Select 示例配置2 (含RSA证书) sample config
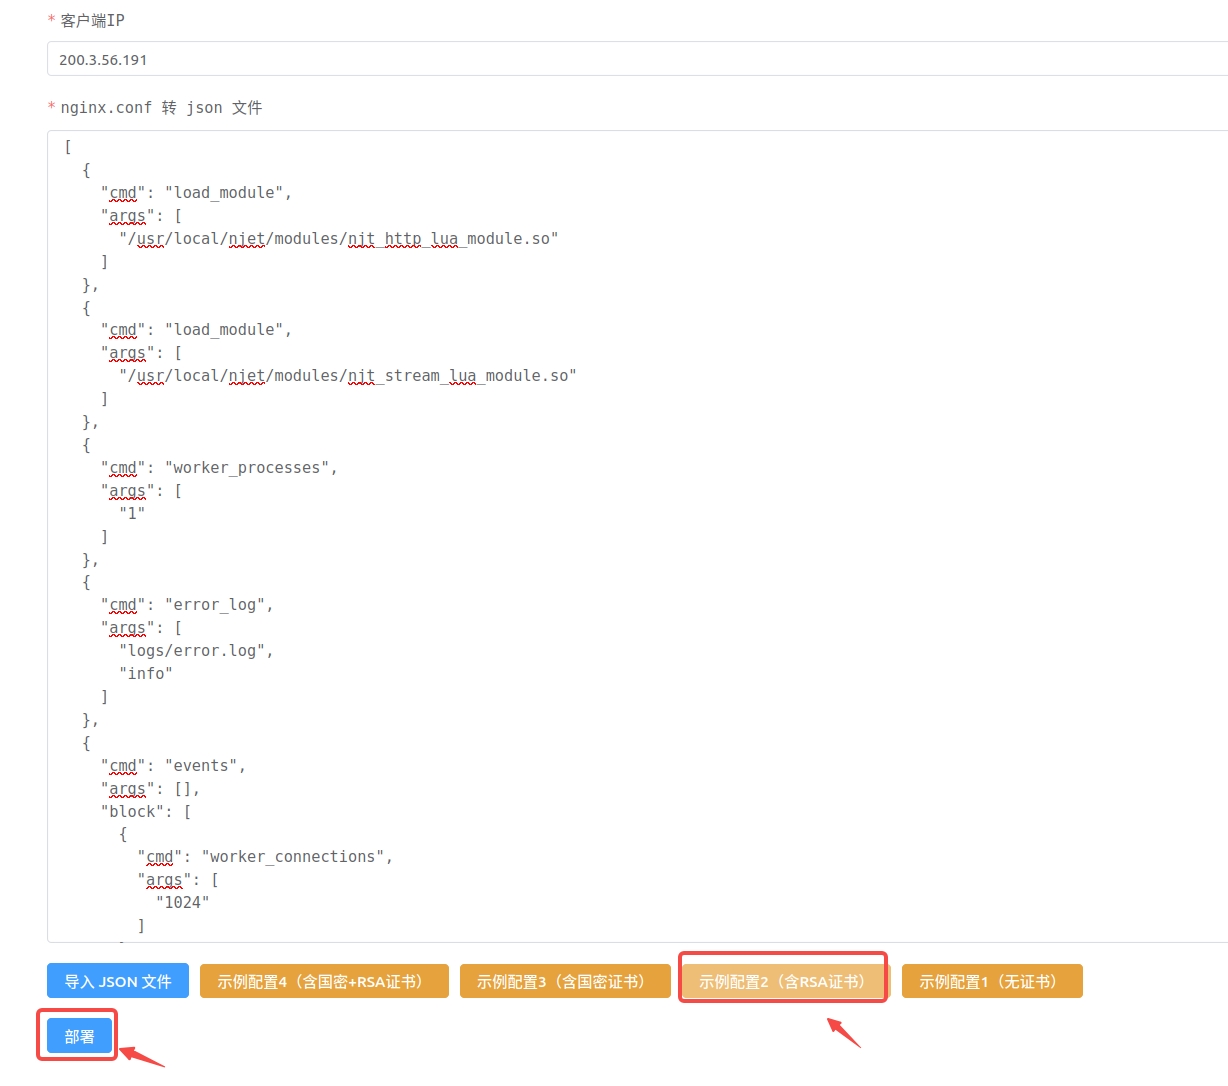Image resolution: width=1228 pixels, height=1086 pixels. pos(785,981)
